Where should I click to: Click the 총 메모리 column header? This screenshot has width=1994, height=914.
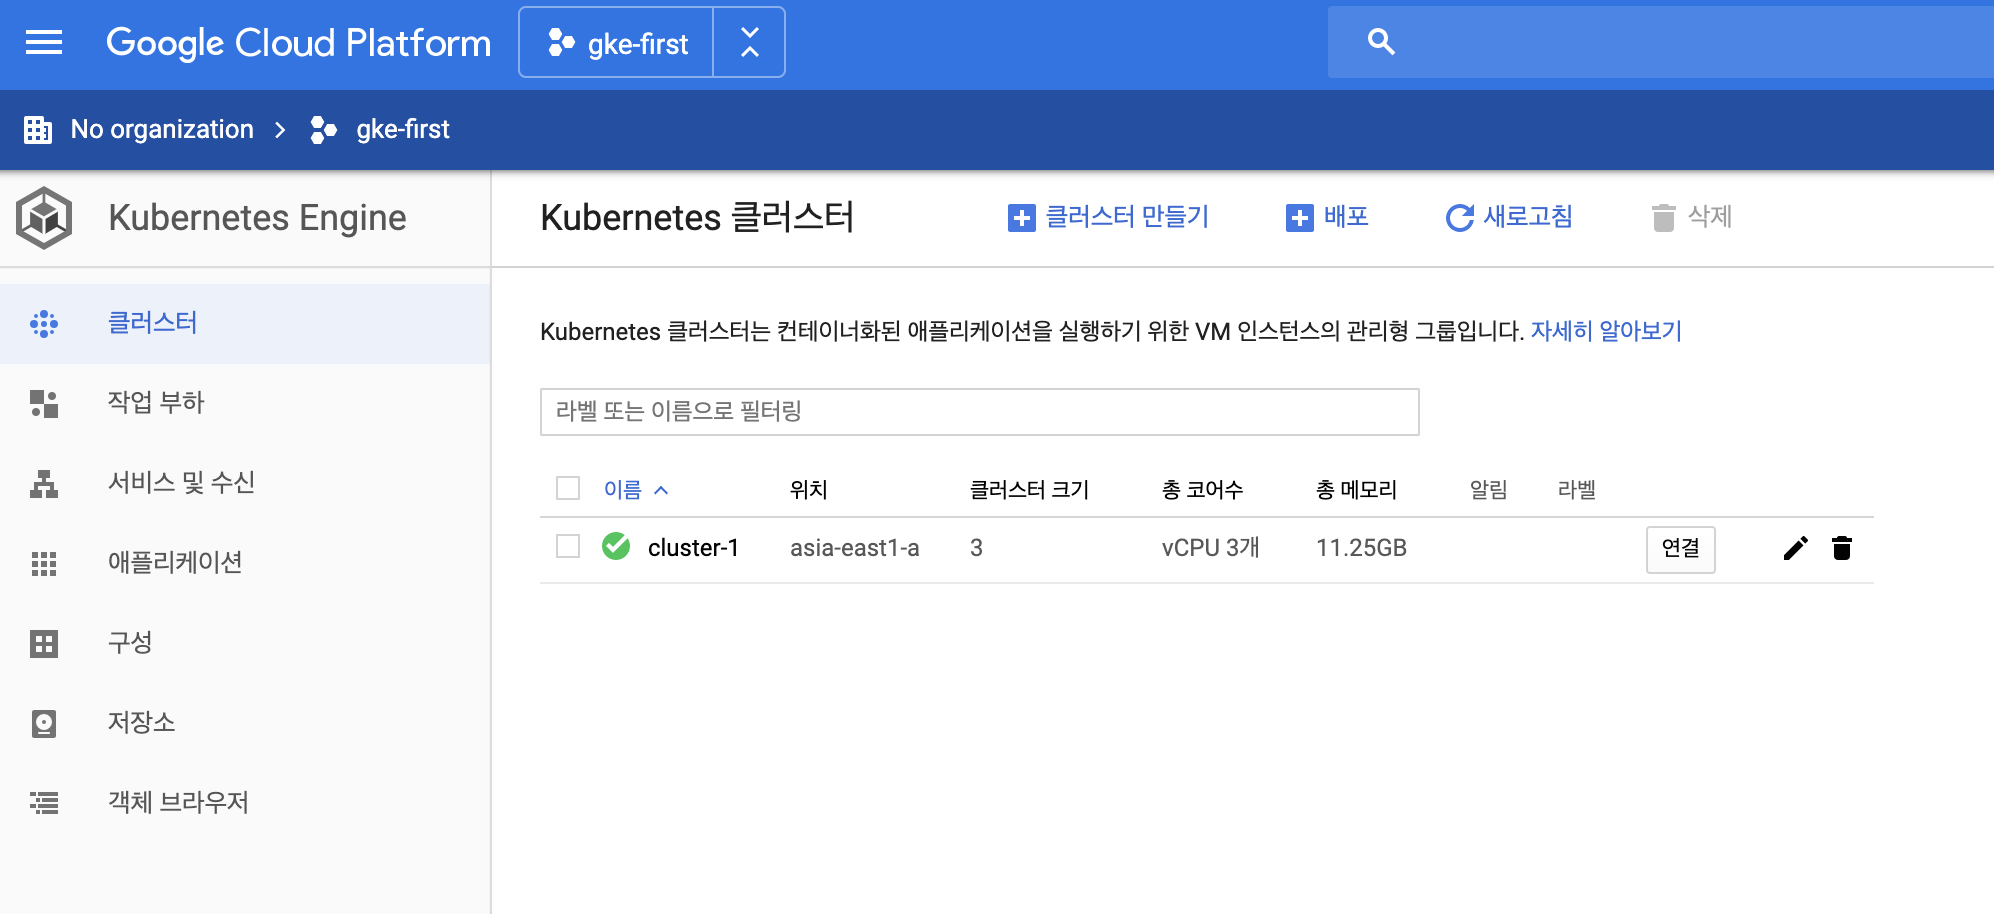(1356, 489)
